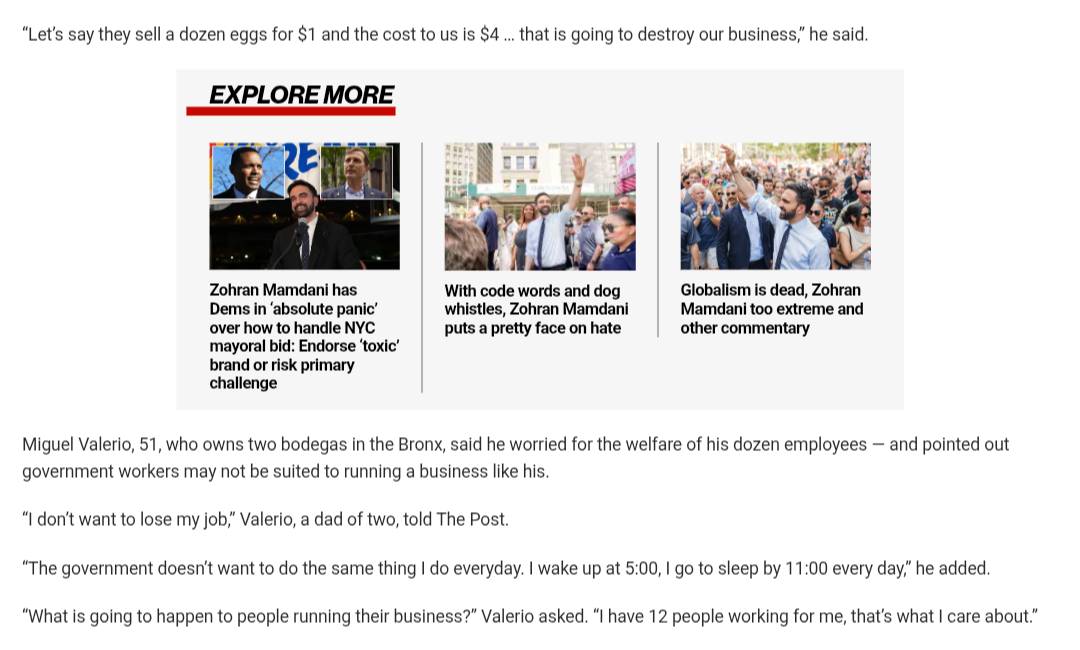Click the inset photo of man by trees
The height and width of the screenshot is (650, 1080).
(x=357, y=172)
